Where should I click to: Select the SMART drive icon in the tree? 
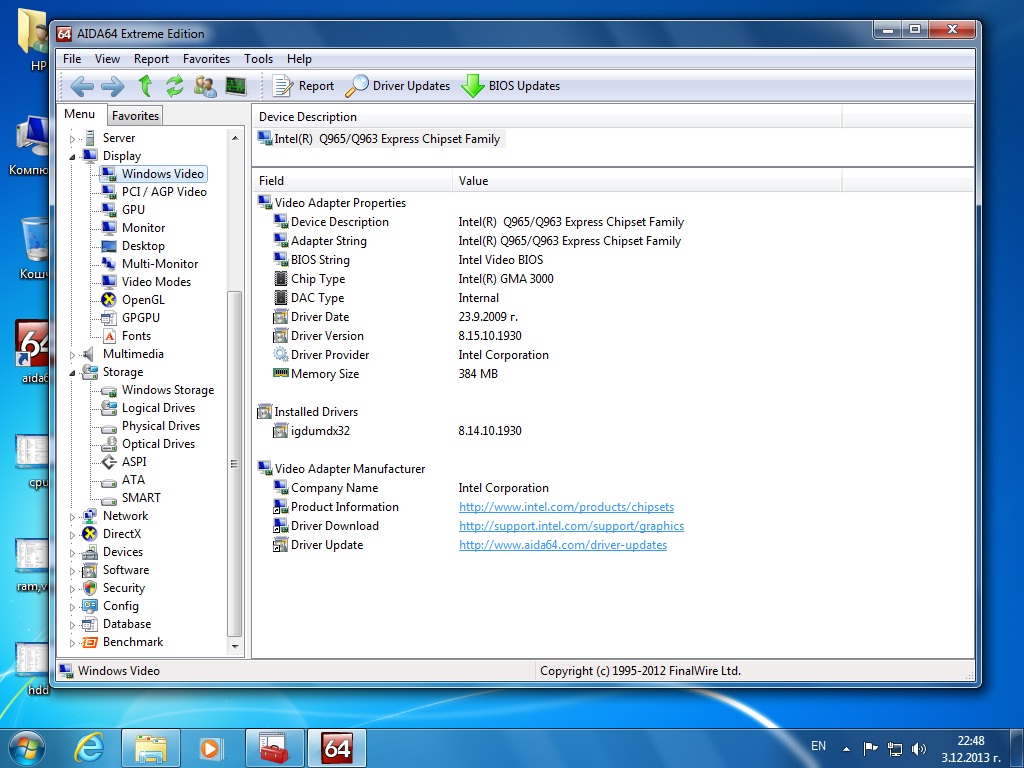click(x=108, y=498)
